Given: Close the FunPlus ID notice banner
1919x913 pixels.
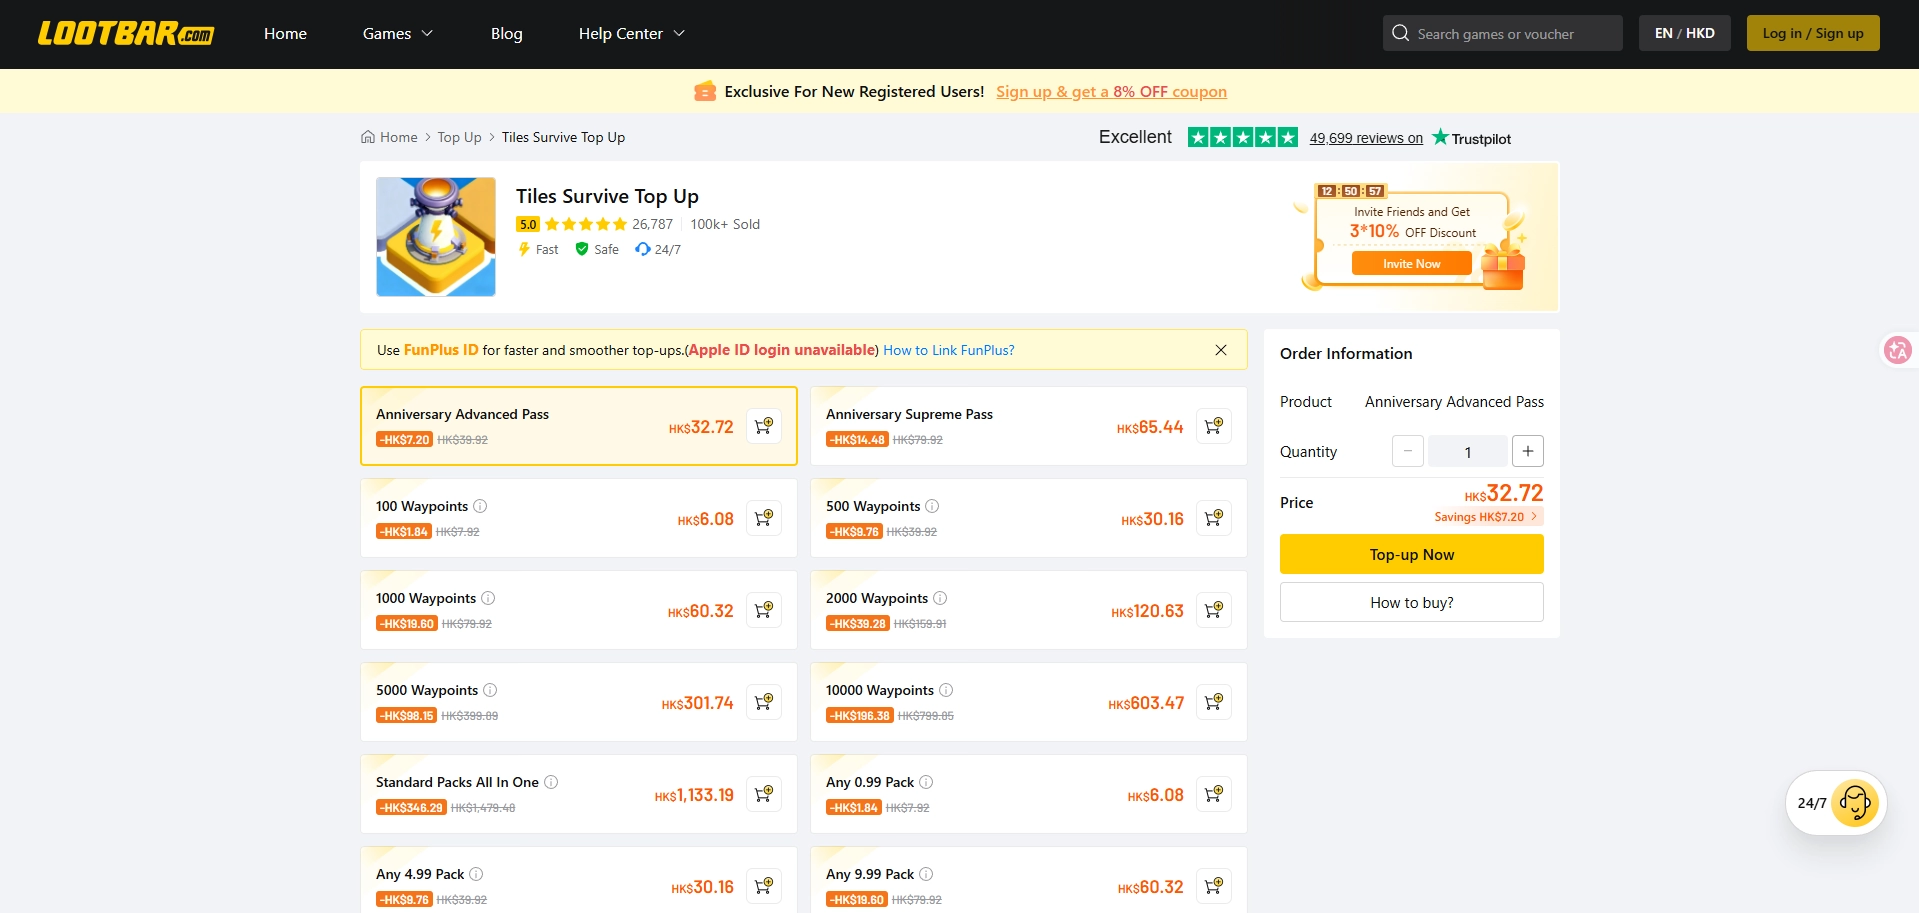Looking at the screenshot, I should 1221,350.
